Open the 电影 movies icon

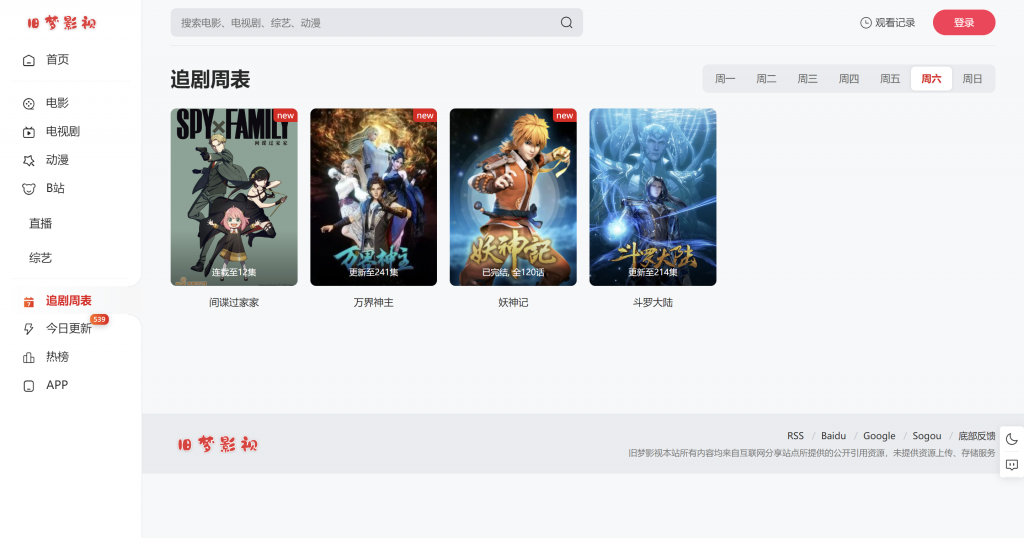pyautogui.click(x=29, y=103)
